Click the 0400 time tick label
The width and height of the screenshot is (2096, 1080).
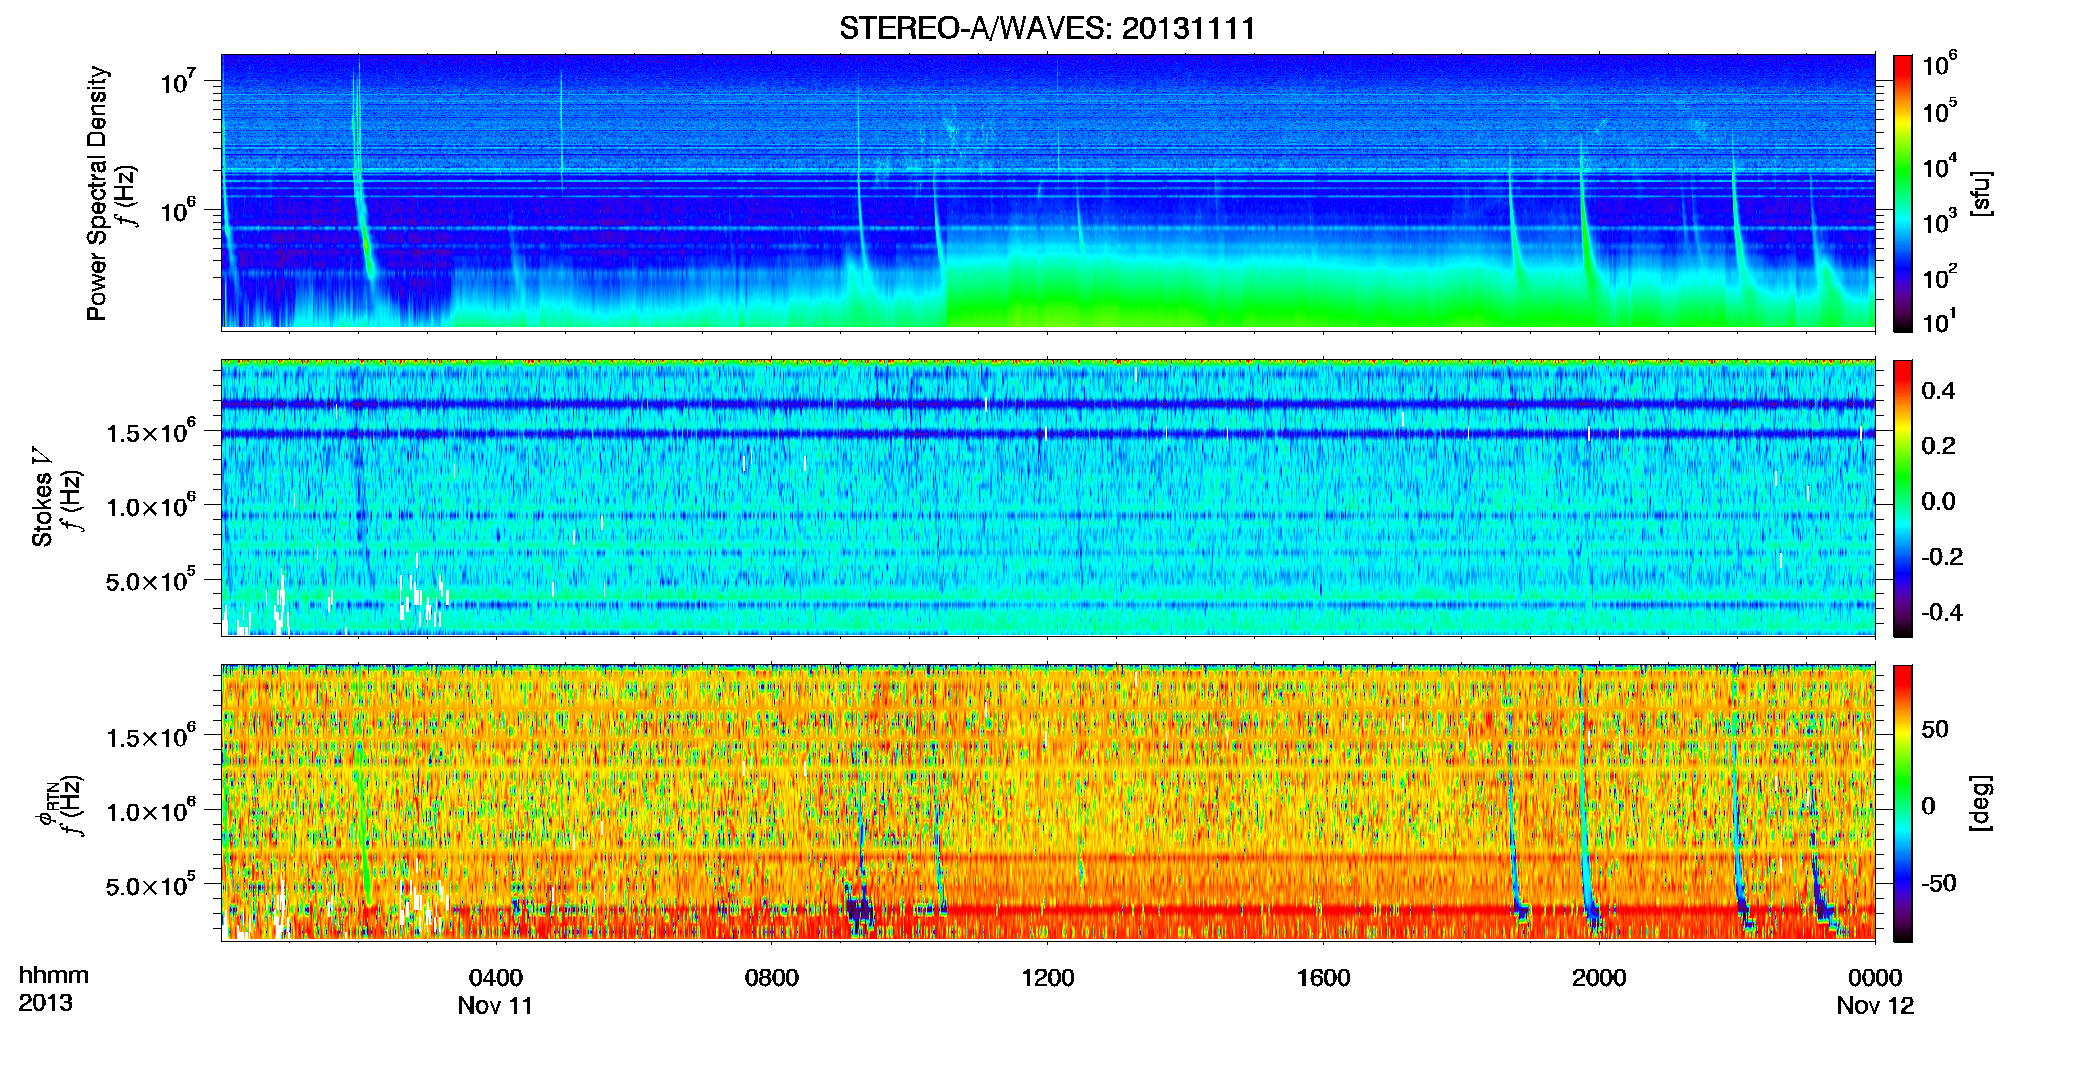click(x=496, y=978)
